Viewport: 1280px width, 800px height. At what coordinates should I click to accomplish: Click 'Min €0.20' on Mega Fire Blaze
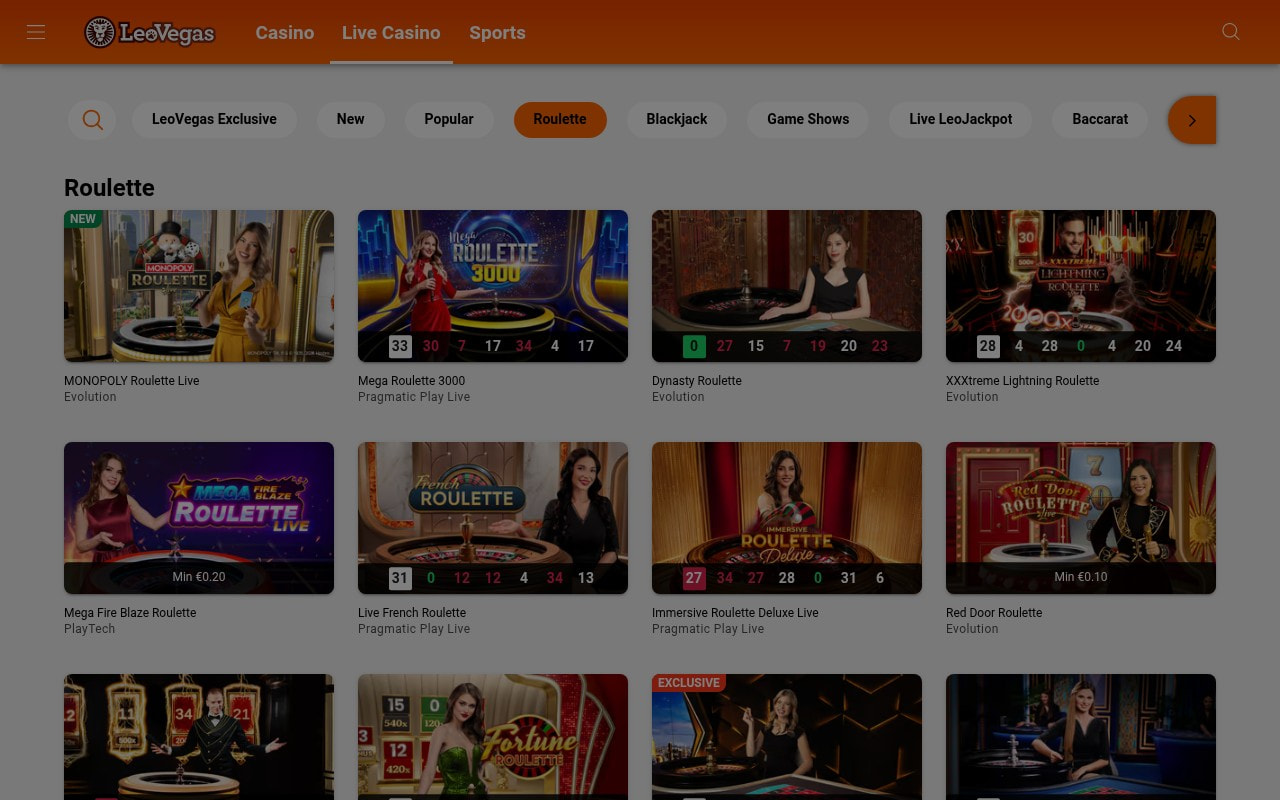199,577
